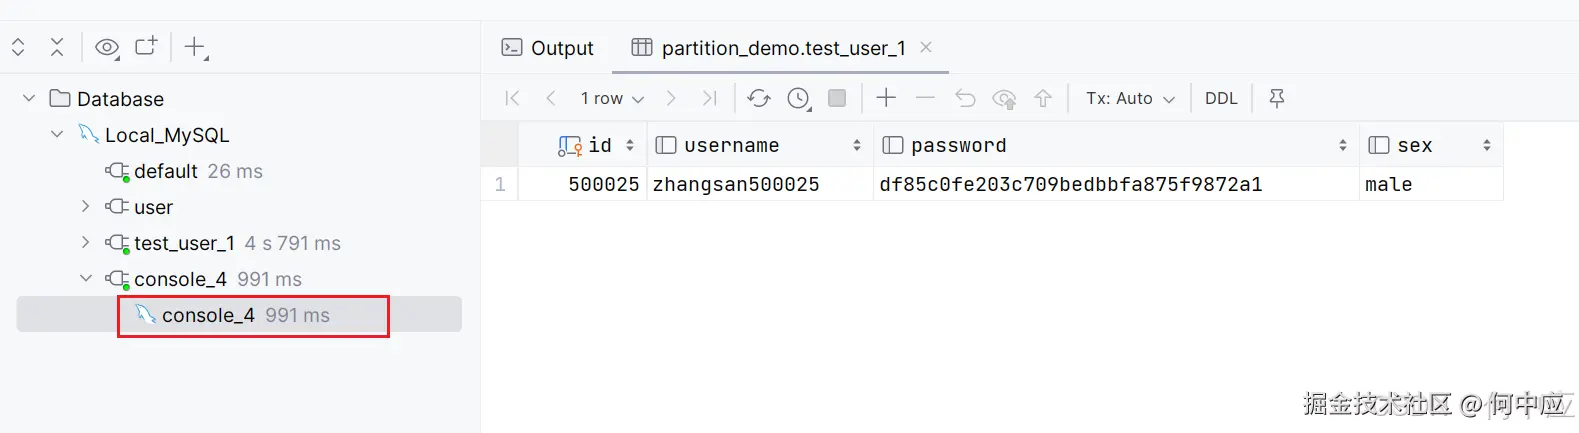Click the add row plus icon

[x=886, y=98]
